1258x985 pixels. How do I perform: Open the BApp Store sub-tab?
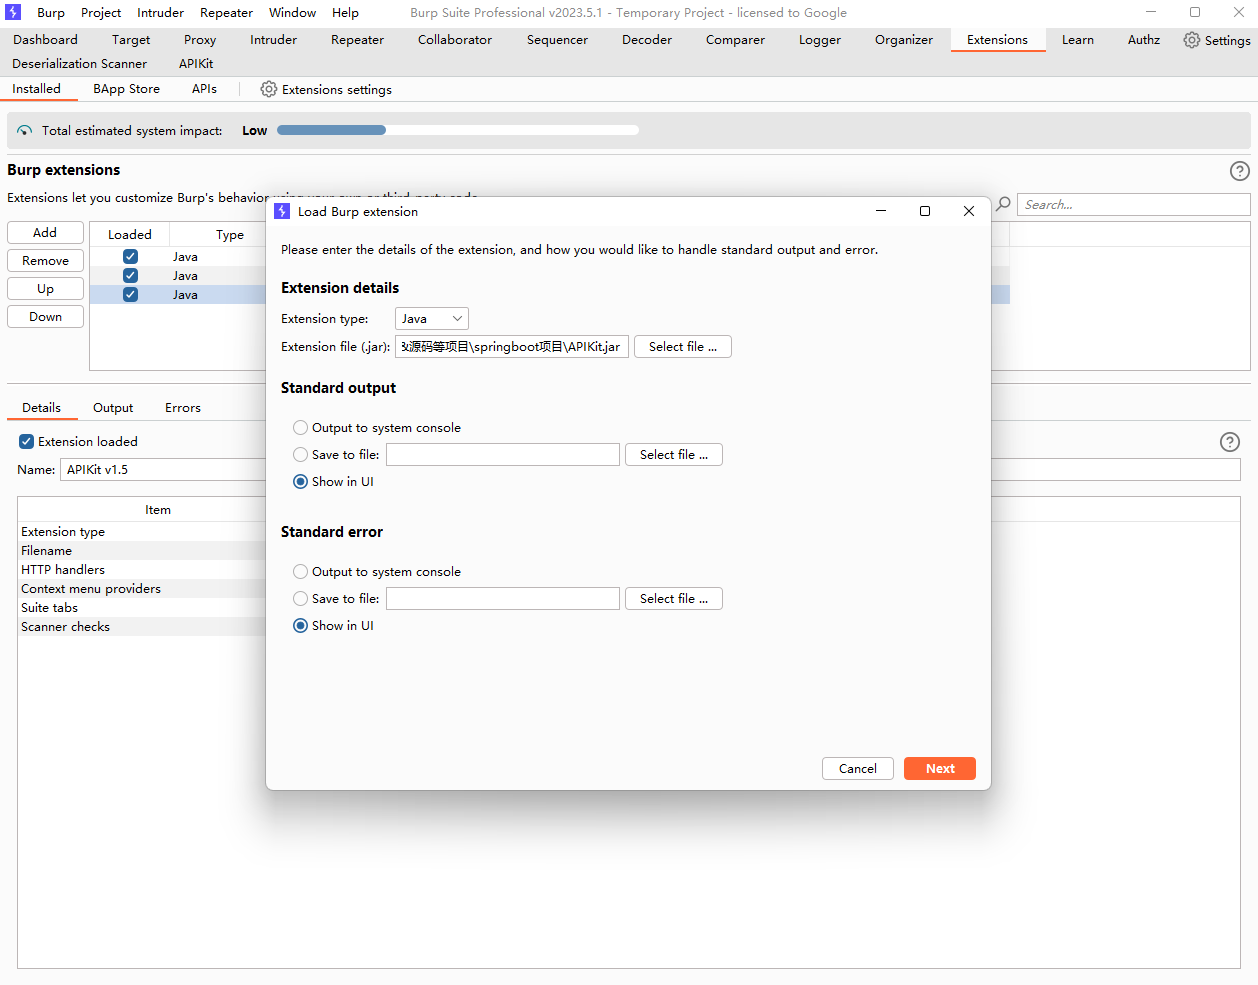(126, 89)
